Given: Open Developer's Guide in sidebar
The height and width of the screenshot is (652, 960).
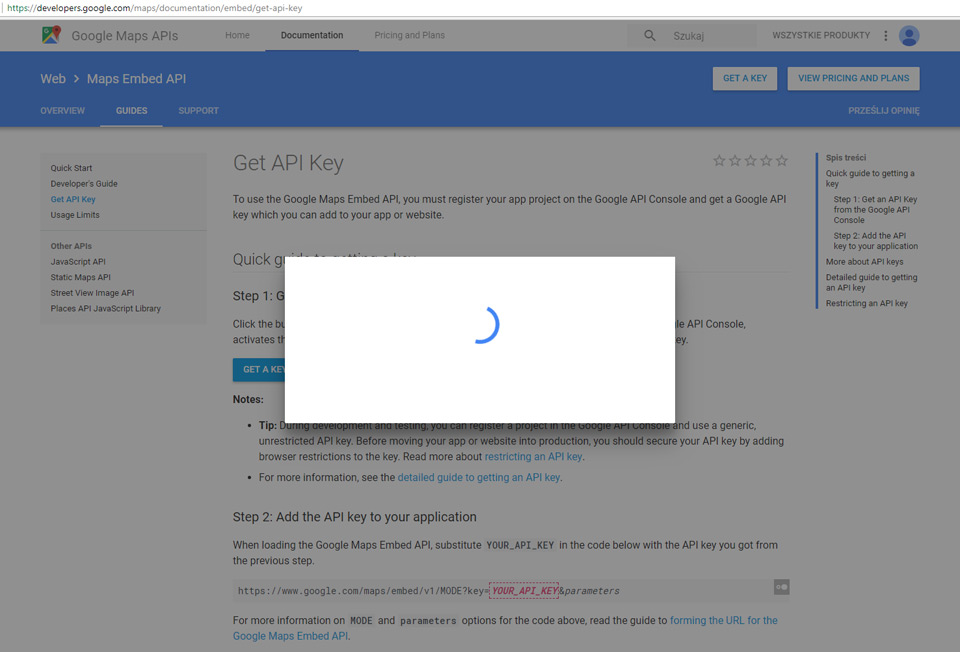Looking at the screenshot, I should [84, 184].
